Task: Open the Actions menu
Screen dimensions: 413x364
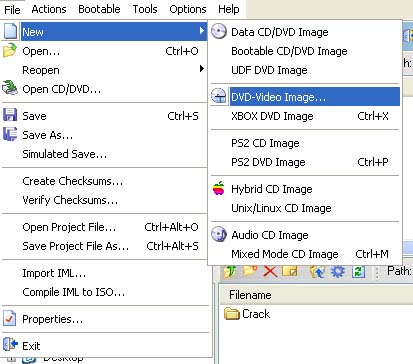Action: (x=49, y=9)
